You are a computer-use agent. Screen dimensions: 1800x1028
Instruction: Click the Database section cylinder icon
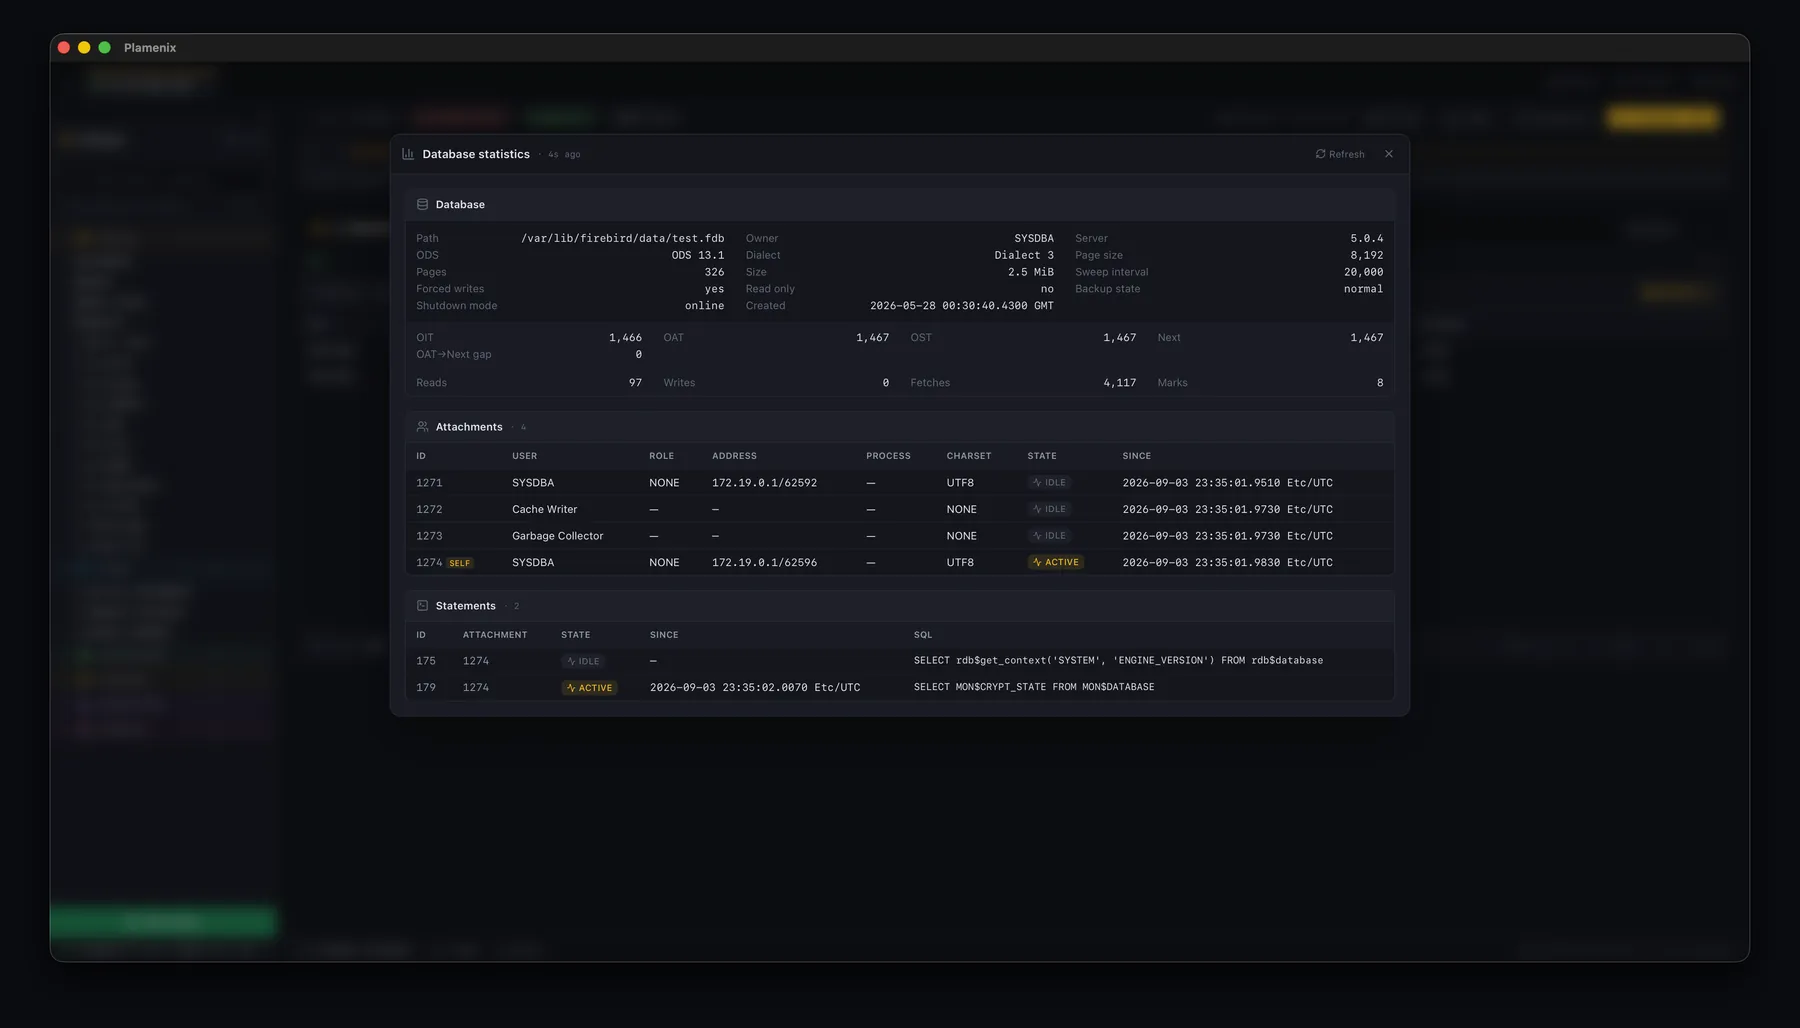pos(422,204)
